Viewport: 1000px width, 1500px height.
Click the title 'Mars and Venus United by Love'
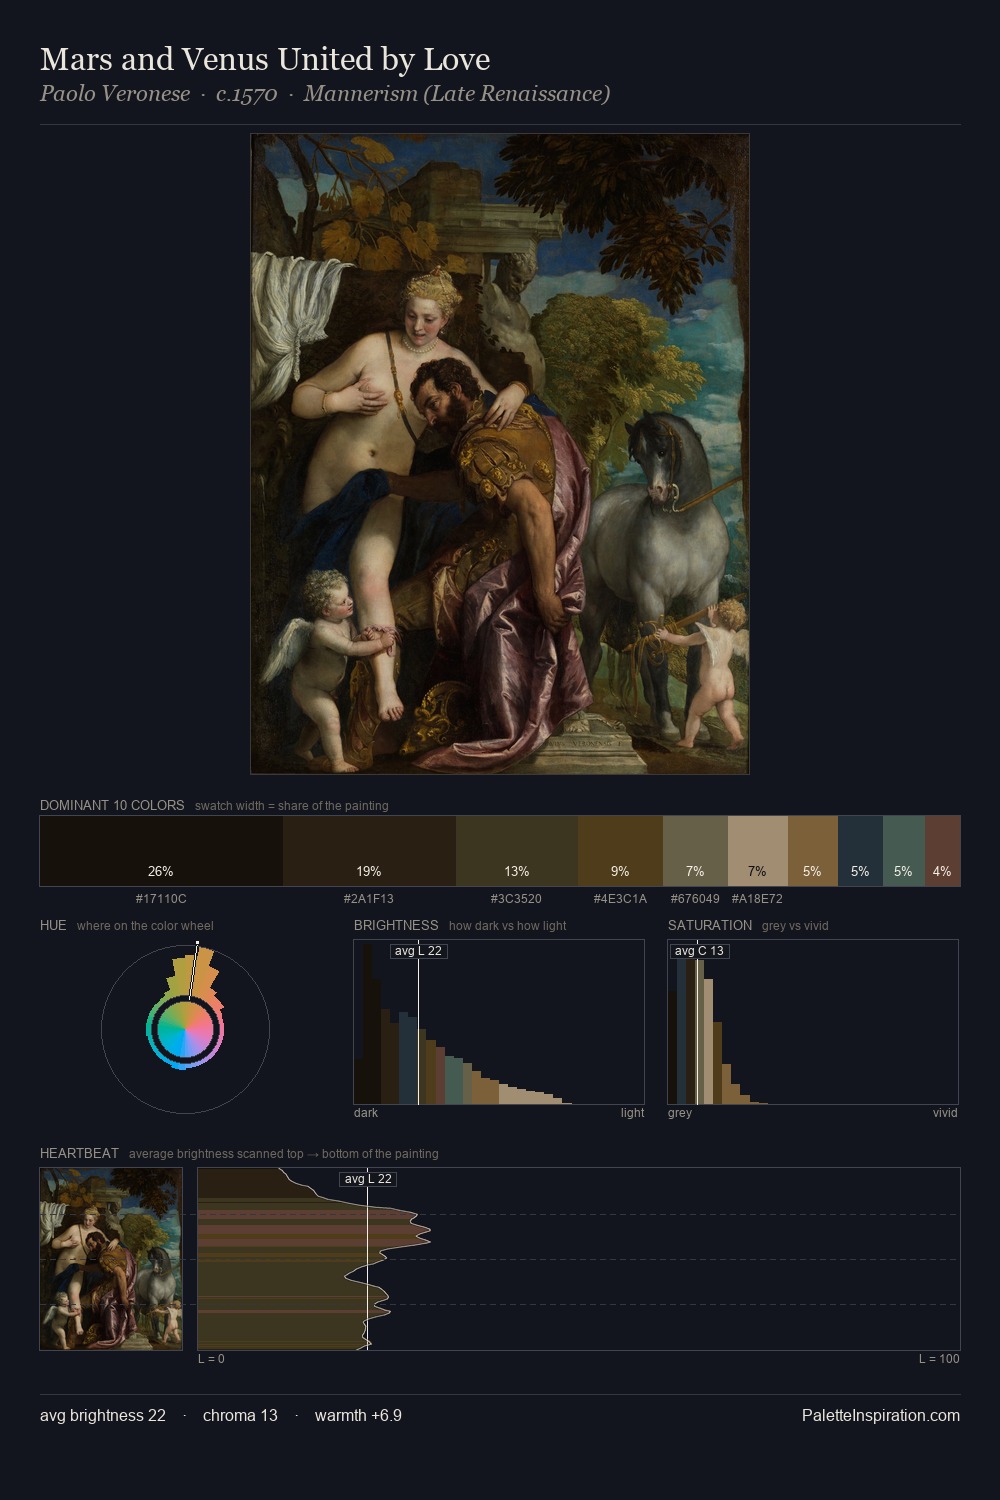tap(265, 59)
